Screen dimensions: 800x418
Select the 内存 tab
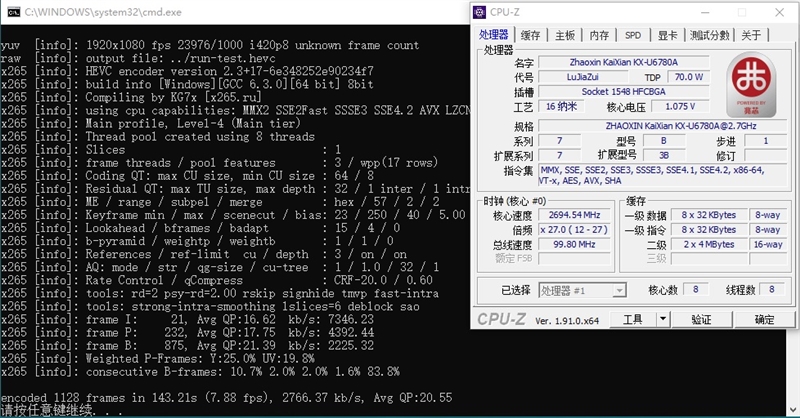[x=598, y=35]
